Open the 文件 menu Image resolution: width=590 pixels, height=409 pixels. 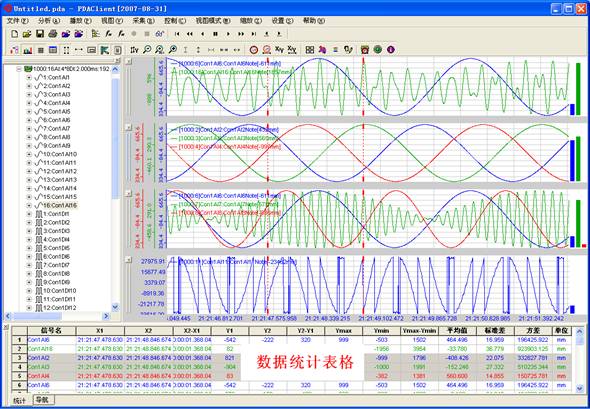pos(18,21)
